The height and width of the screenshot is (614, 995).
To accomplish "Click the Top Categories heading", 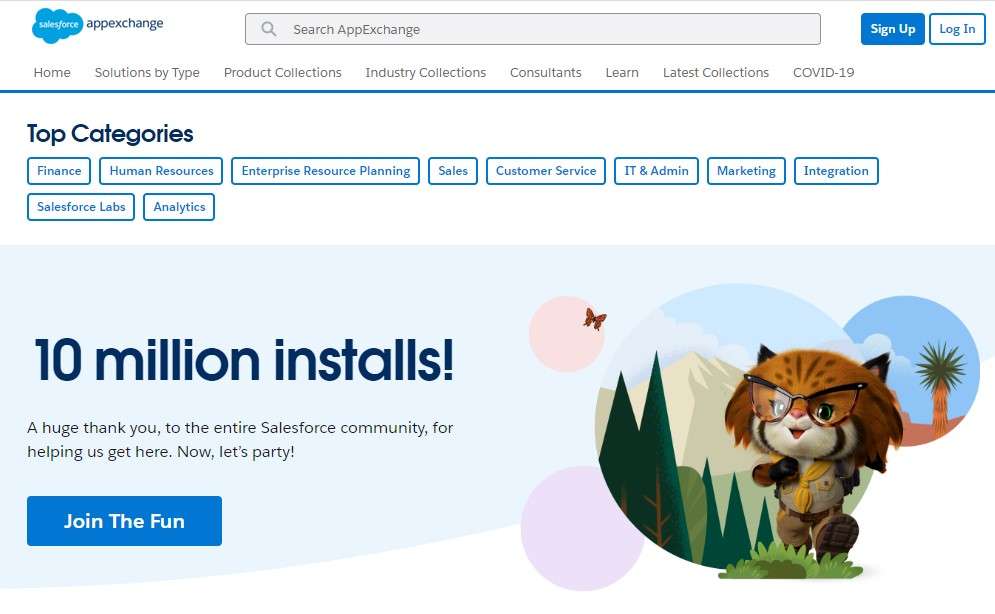I will click(x=110, y=134).
